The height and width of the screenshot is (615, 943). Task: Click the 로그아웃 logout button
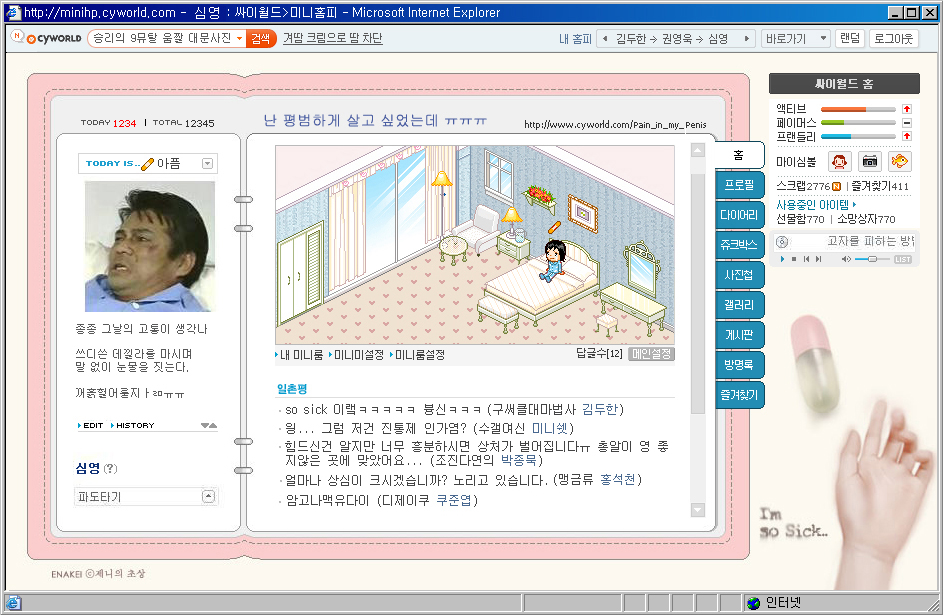coord(894,38)
